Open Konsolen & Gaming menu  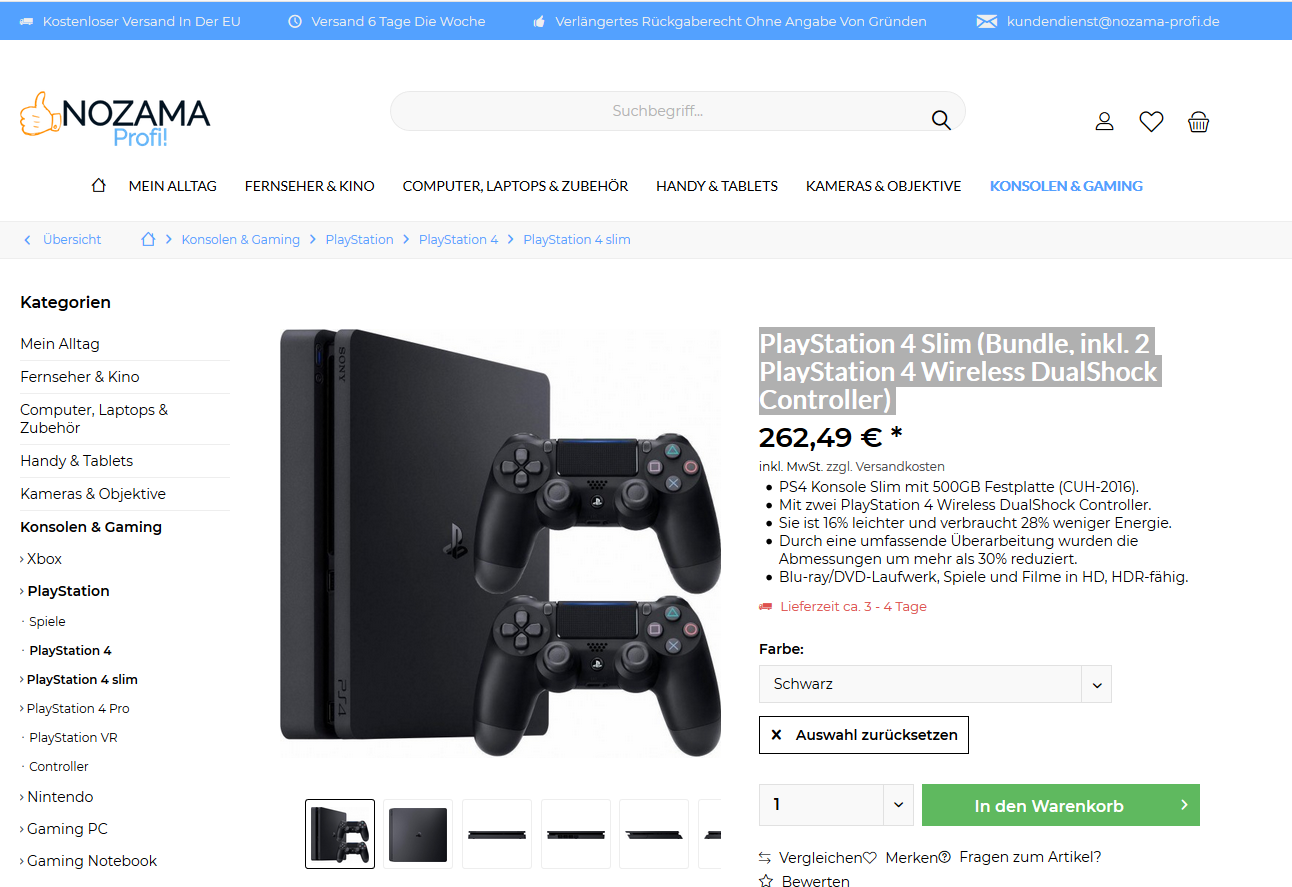1066,186
